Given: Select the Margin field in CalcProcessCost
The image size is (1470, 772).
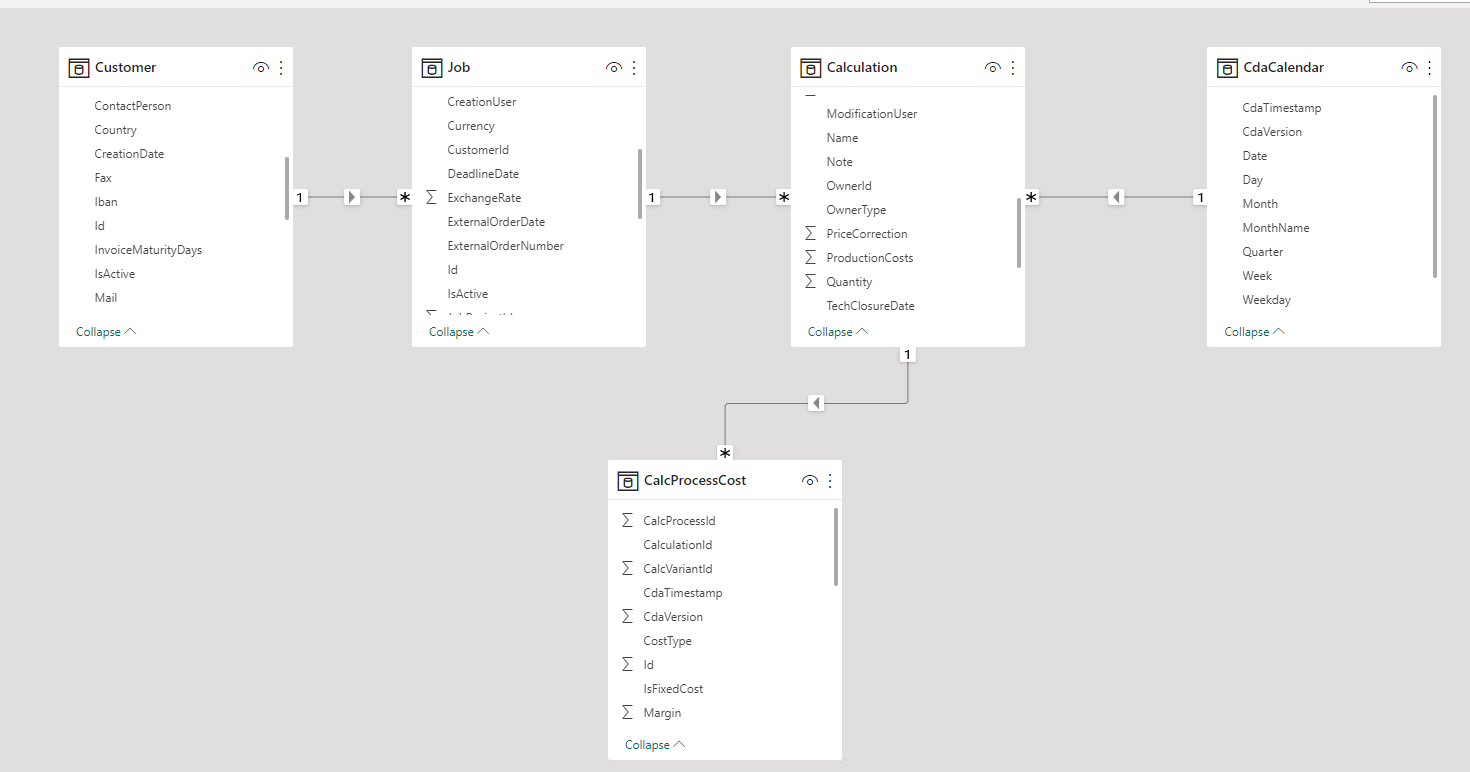Looking at the screenshot, I should pos(662,713).
